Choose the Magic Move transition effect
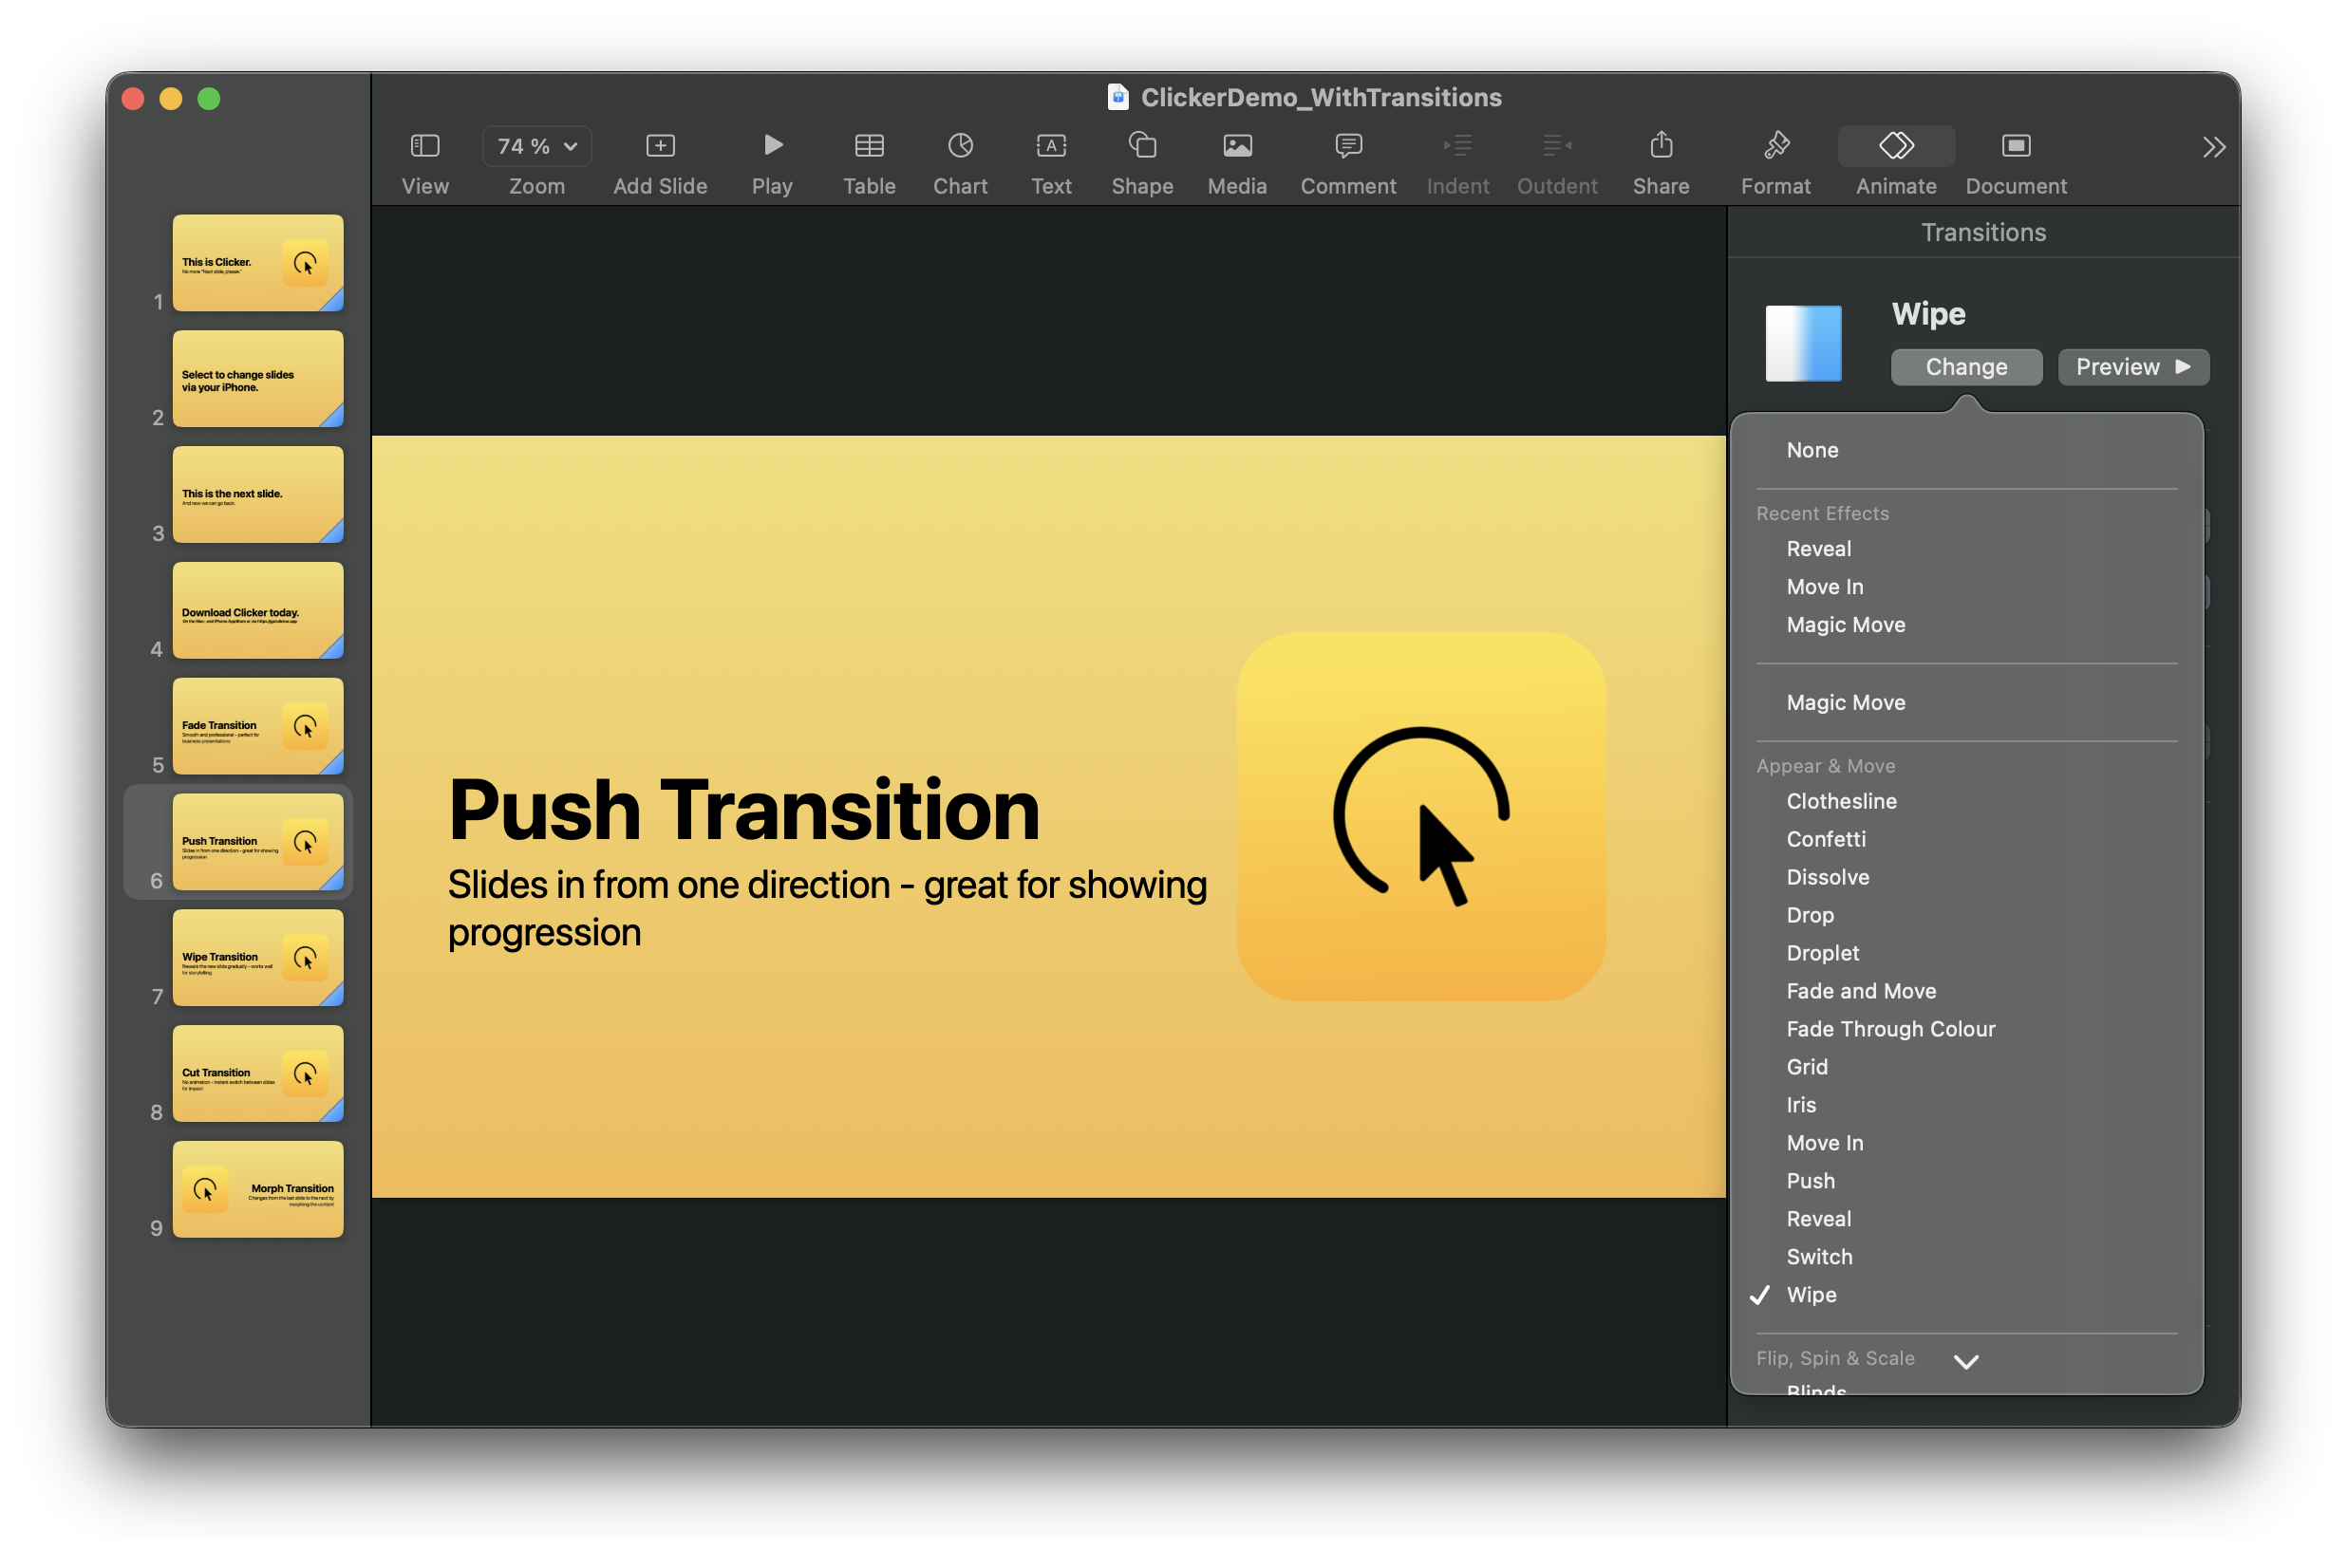2347x1568 pixels. pyautogui.click(x=1845, y=702)
